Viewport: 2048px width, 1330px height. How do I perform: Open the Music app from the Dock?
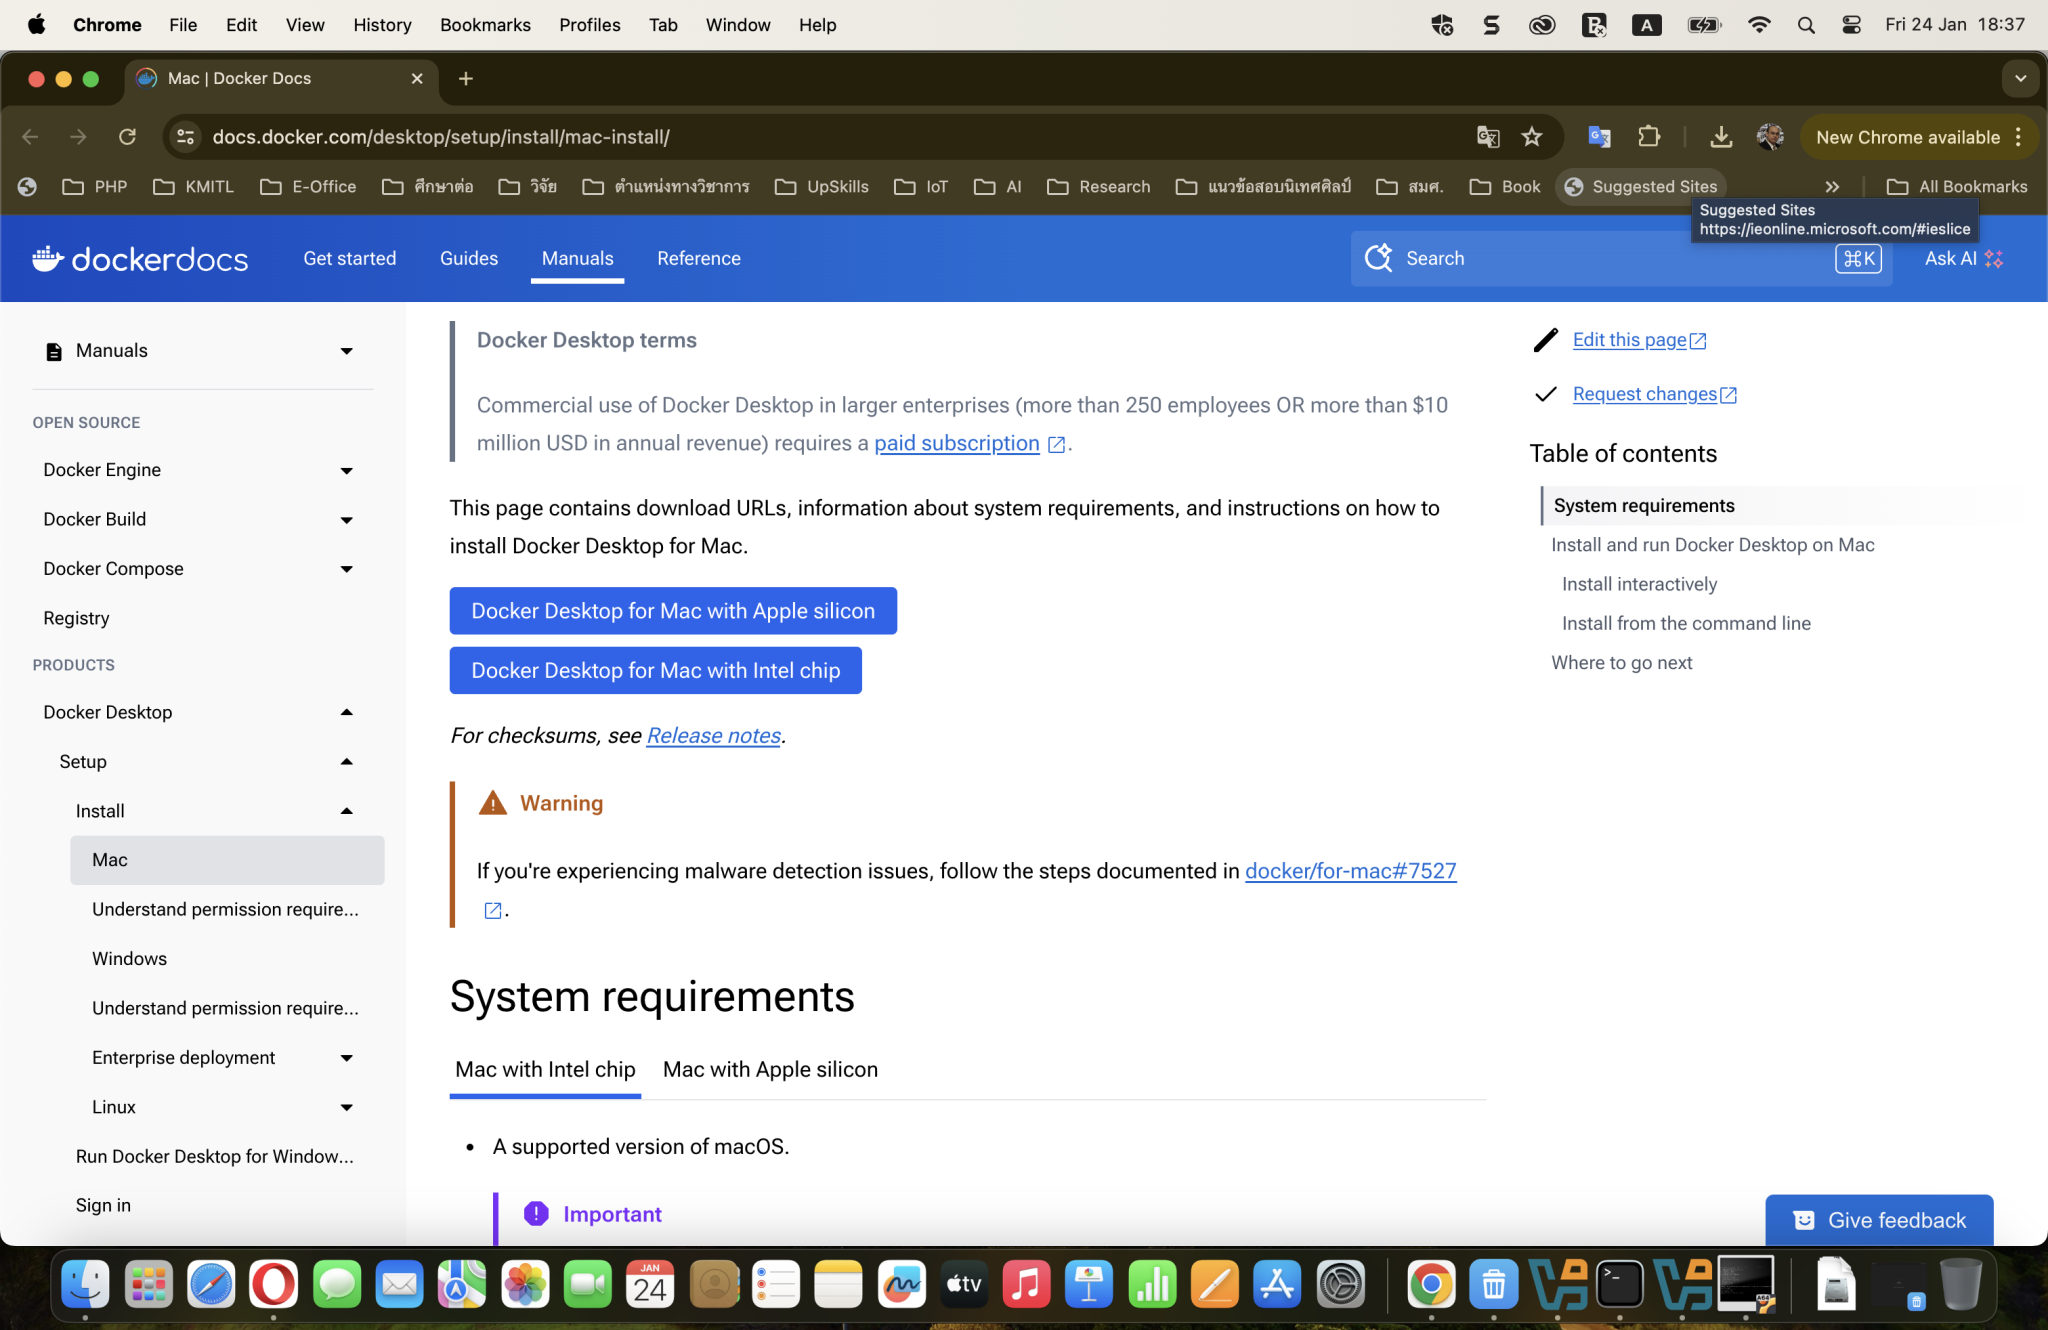click(1026, 1285)
